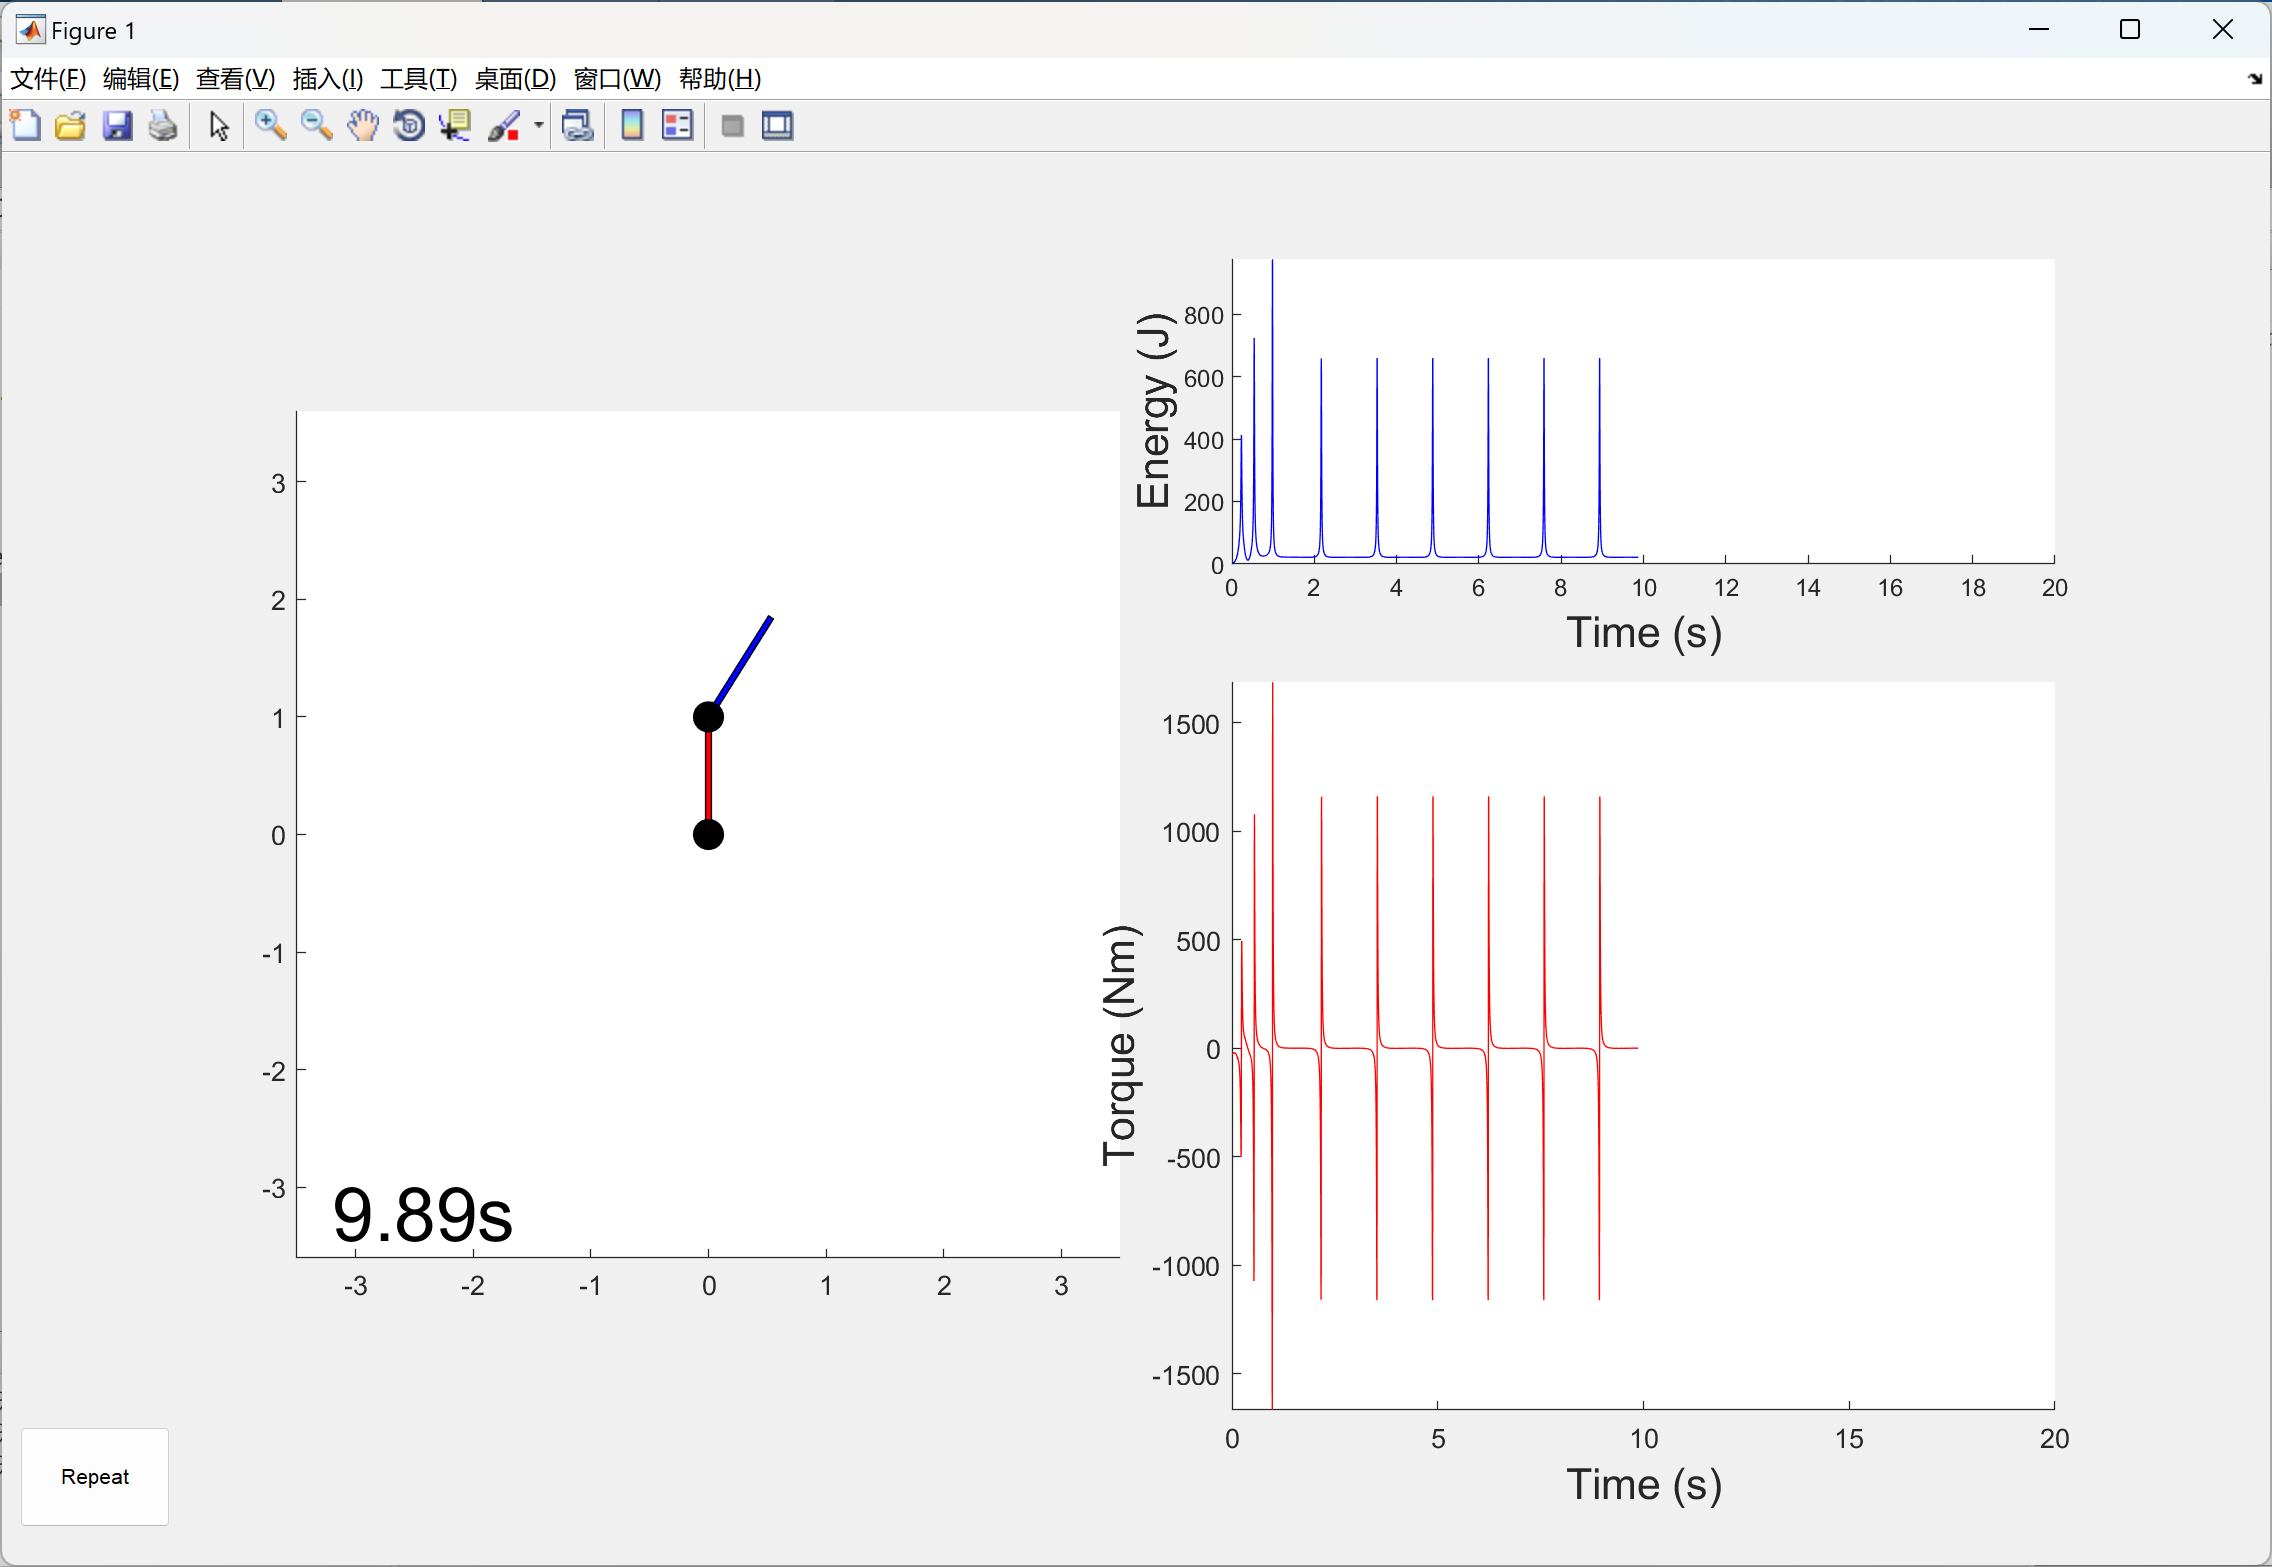Toggle the Edit Plot arrow tool

[x=219, y=126]
